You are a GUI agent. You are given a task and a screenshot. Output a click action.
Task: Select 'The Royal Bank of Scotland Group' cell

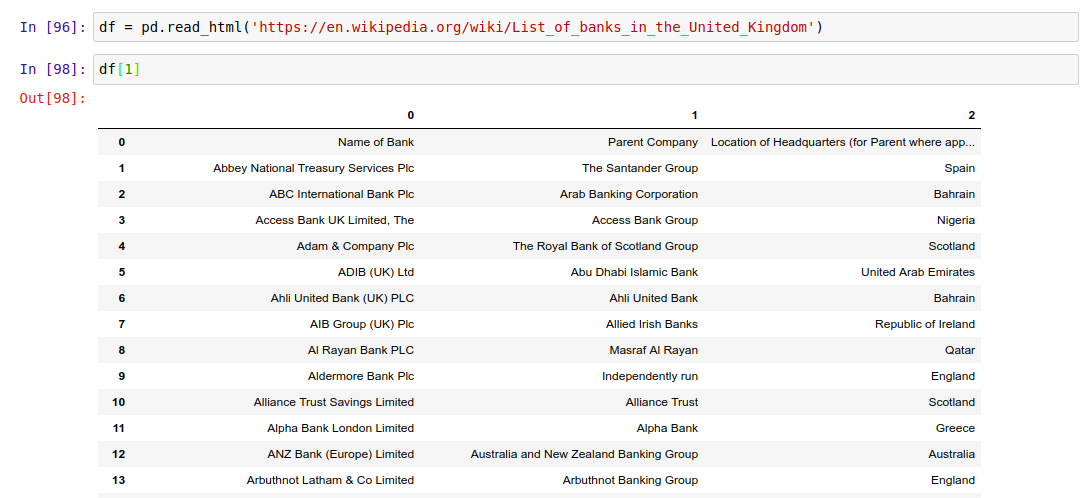[x=605, y=246]
